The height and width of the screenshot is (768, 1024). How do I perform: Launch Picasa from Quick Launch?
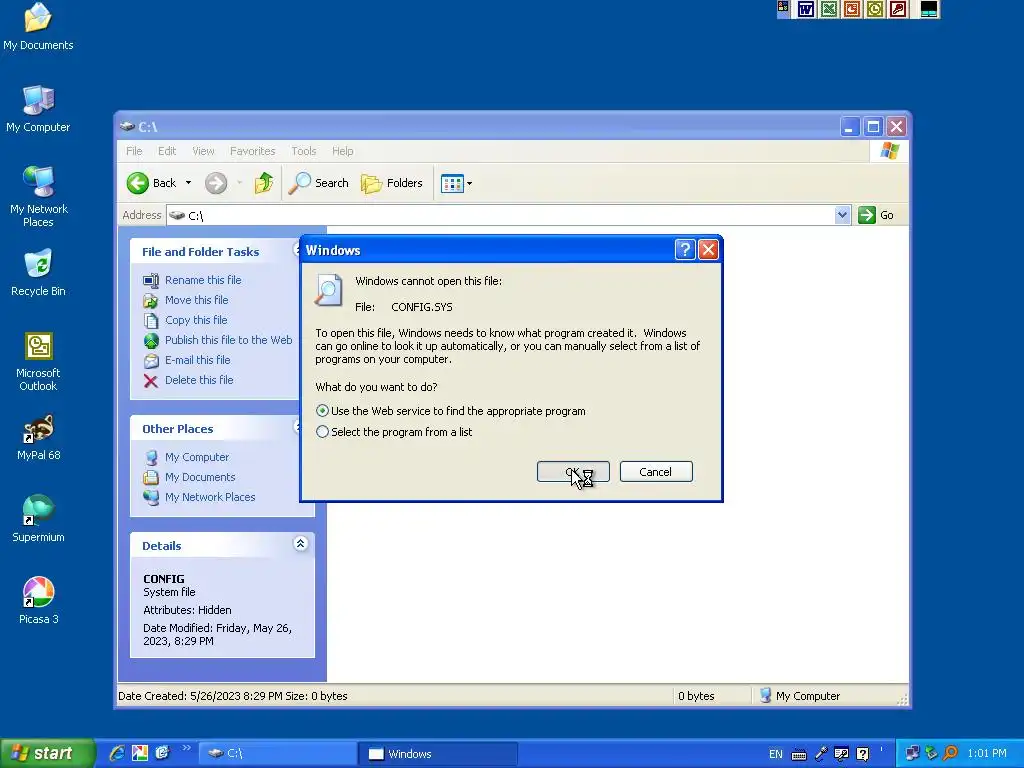coord(140,753)
